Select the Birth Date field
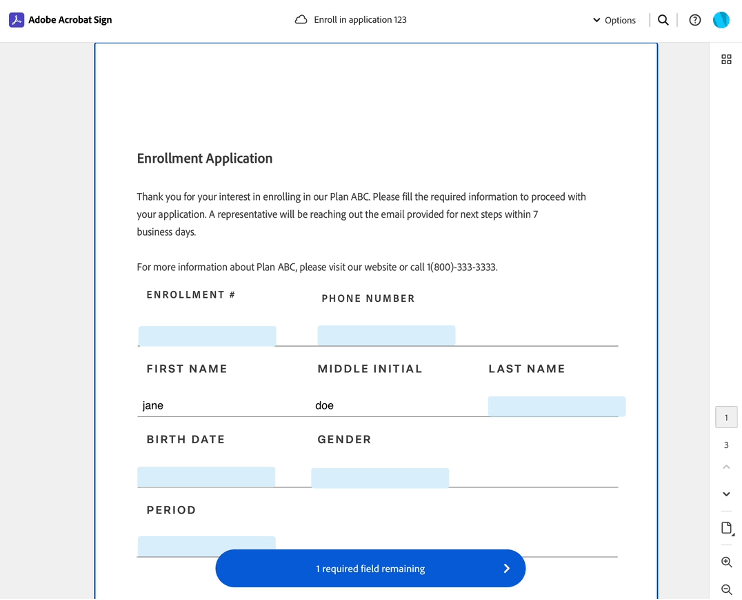This screenshot has height=600, width=742. [206, 477]
